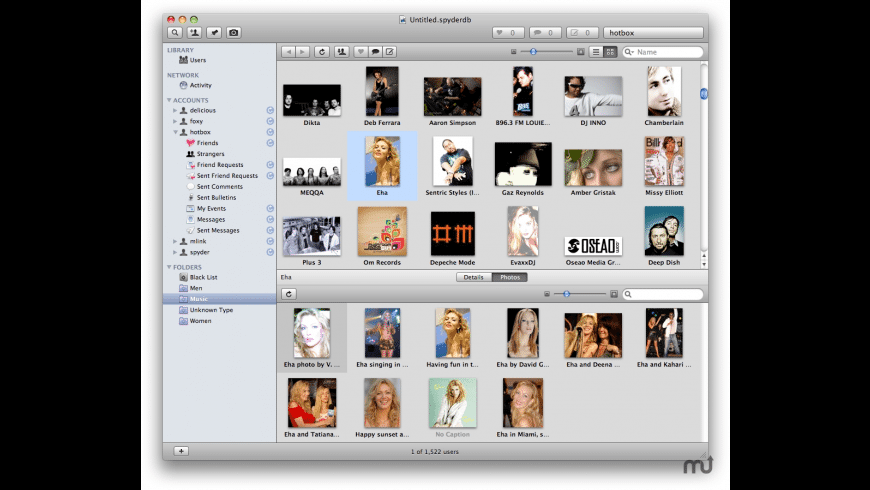Click the friends icon in the browser toolbar

[x=341, y=52]
